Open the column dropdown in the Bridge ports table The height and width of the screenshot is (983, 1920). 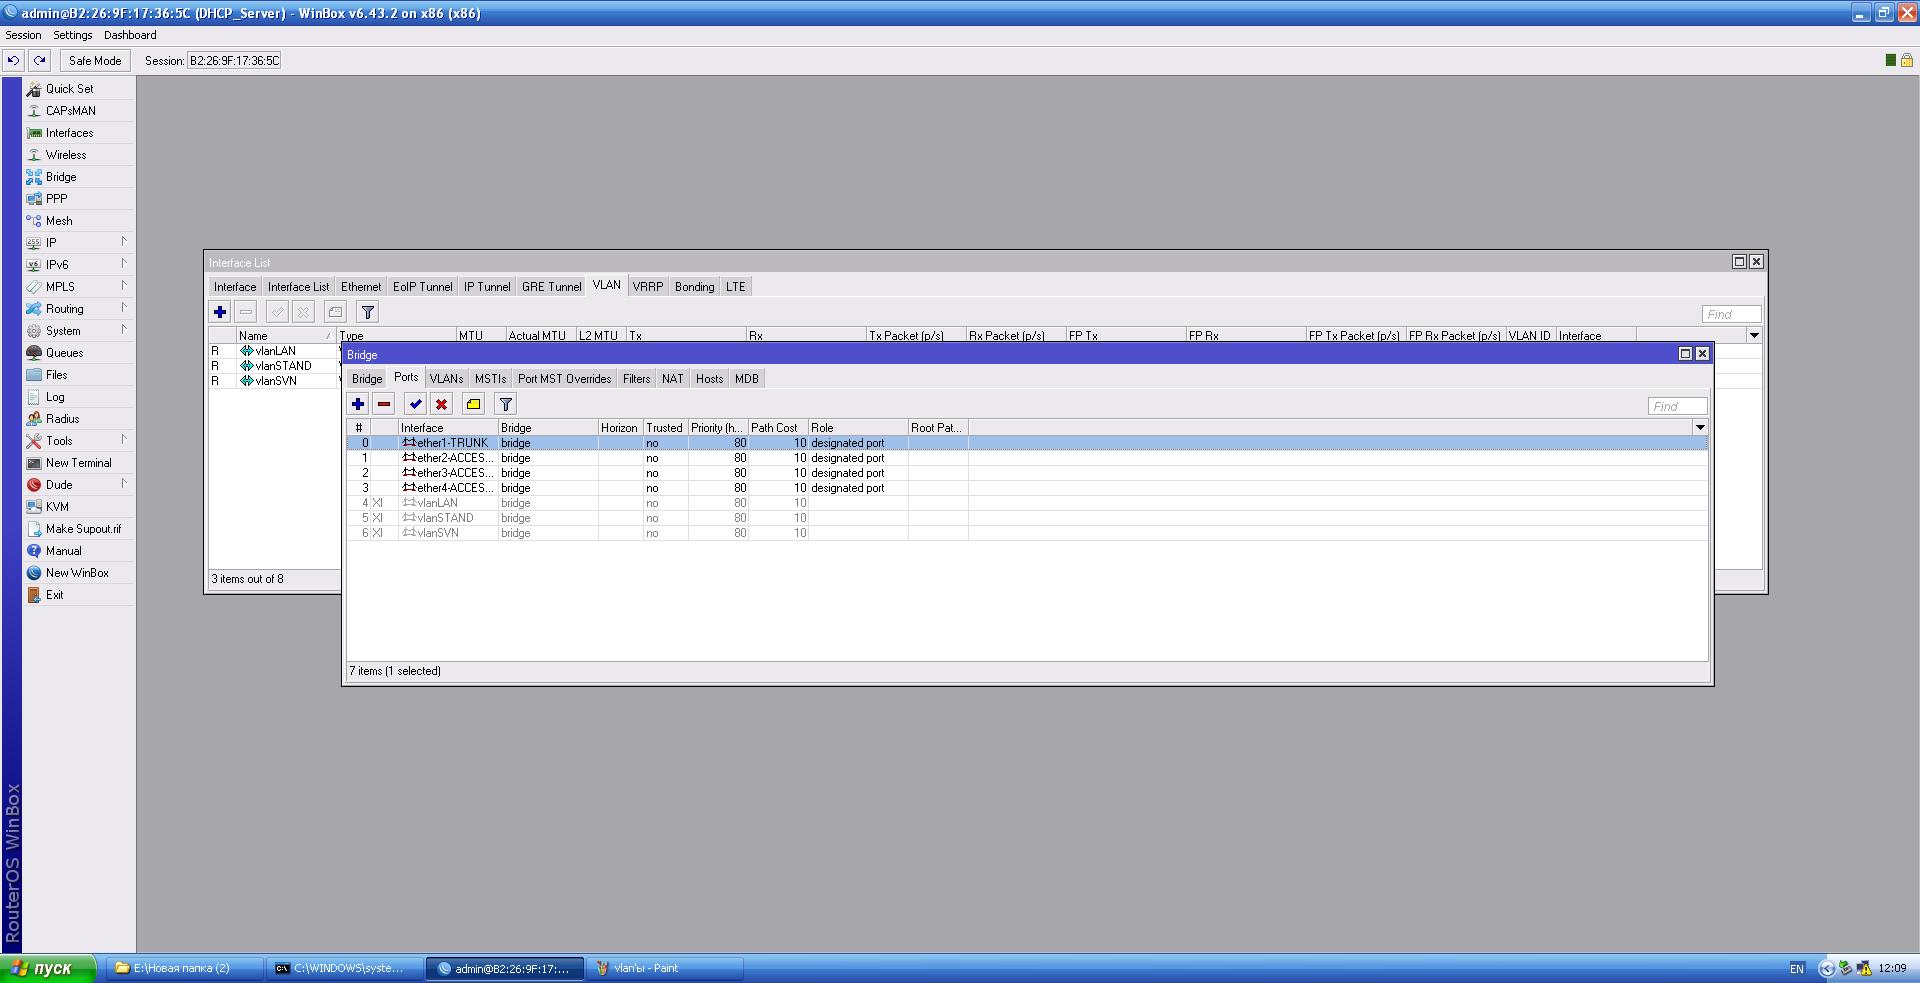1699,428
